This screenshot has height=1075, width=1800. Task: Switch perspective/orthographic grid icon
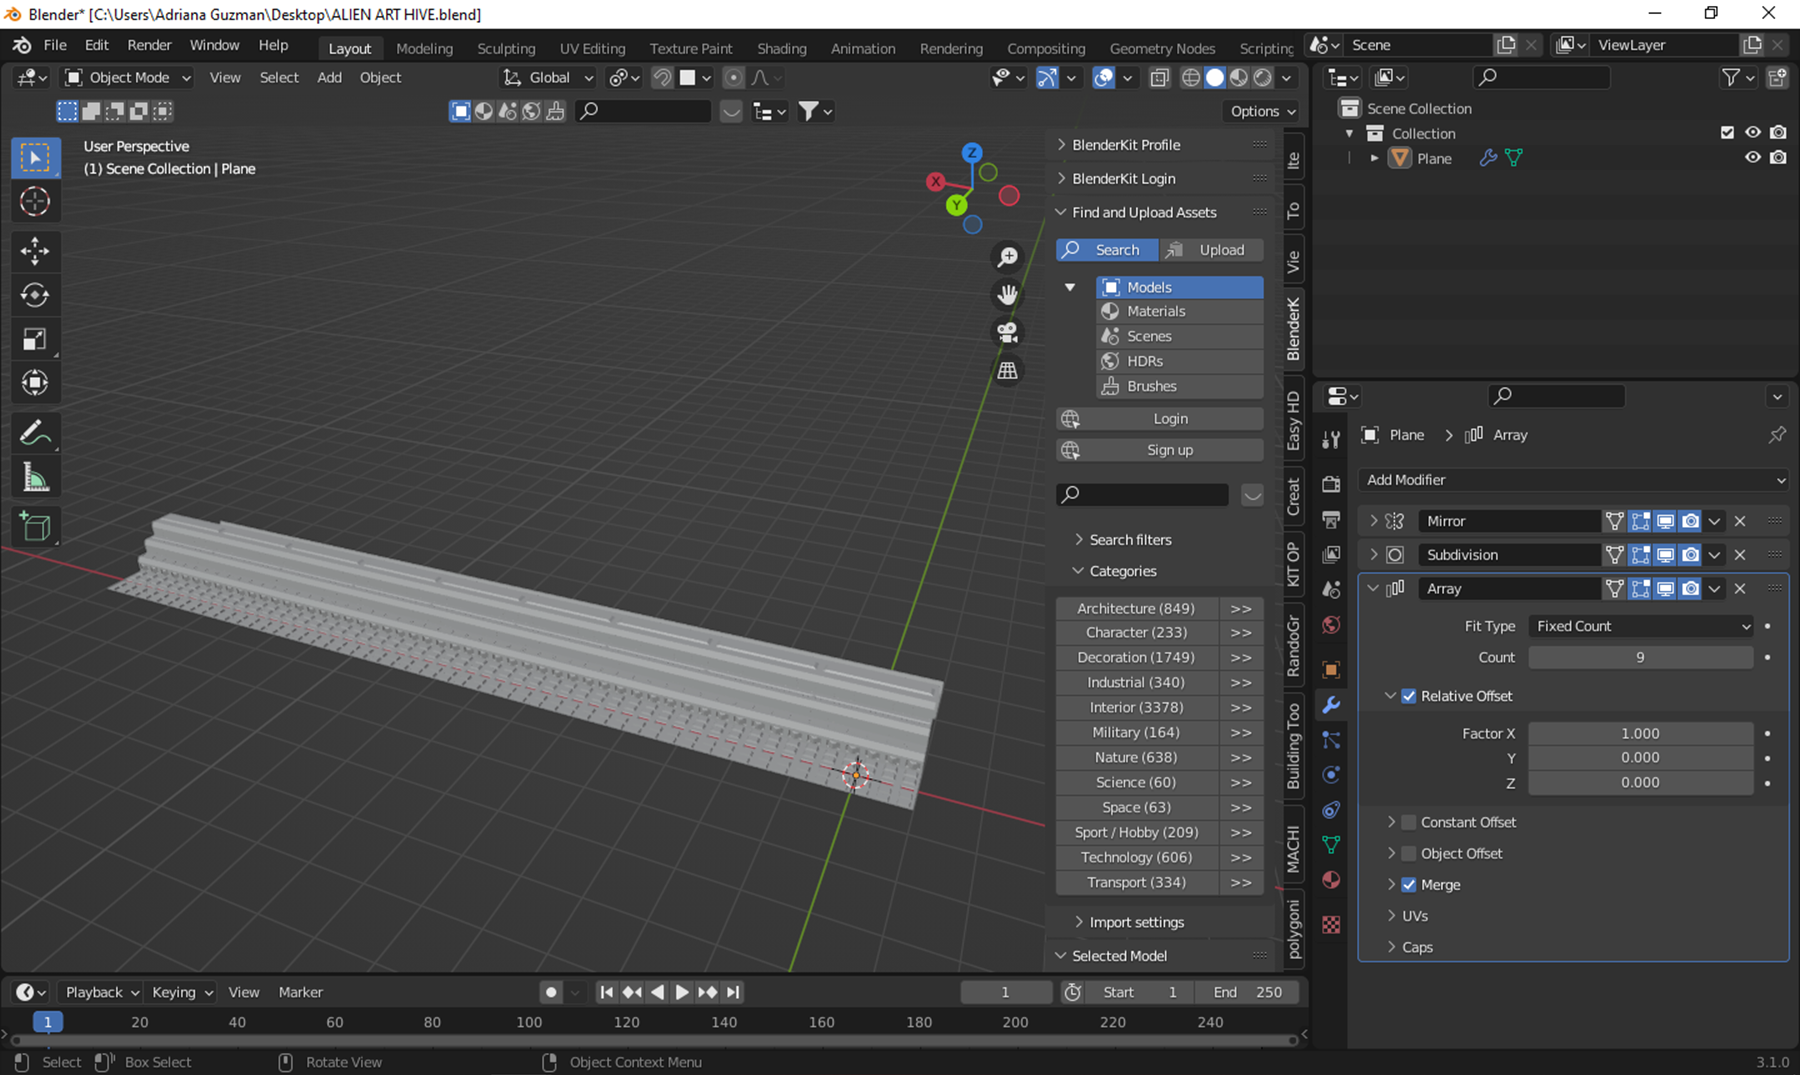point(1007,370)
